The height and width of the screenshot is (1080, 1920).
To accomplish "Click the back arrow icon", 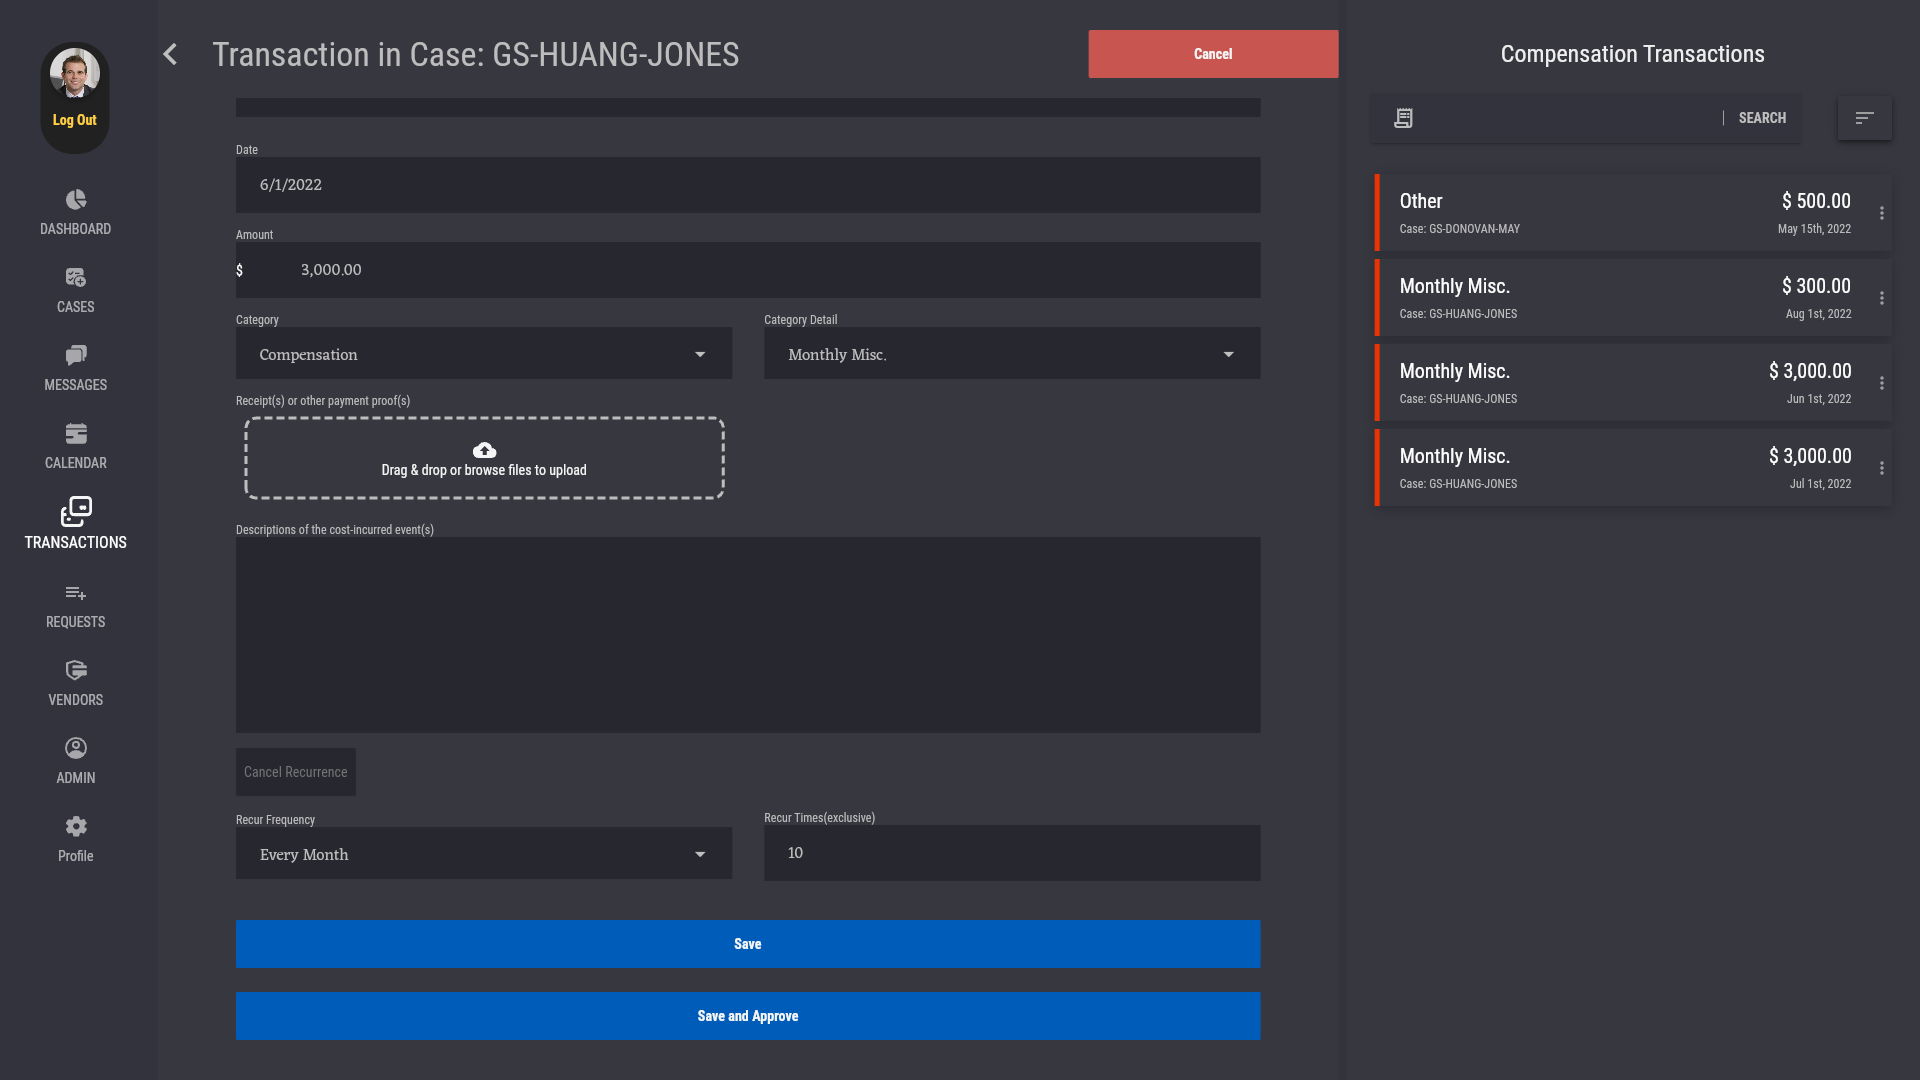I will (170, 54).
